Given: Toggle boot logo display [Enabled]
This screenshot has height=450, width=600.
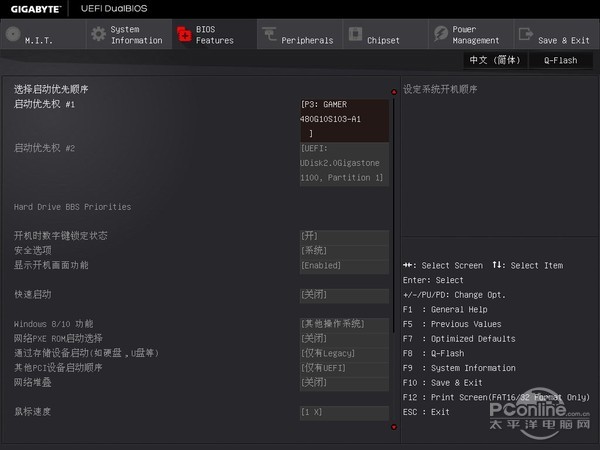Looking at the screenshot, I should tap(344, 266).
